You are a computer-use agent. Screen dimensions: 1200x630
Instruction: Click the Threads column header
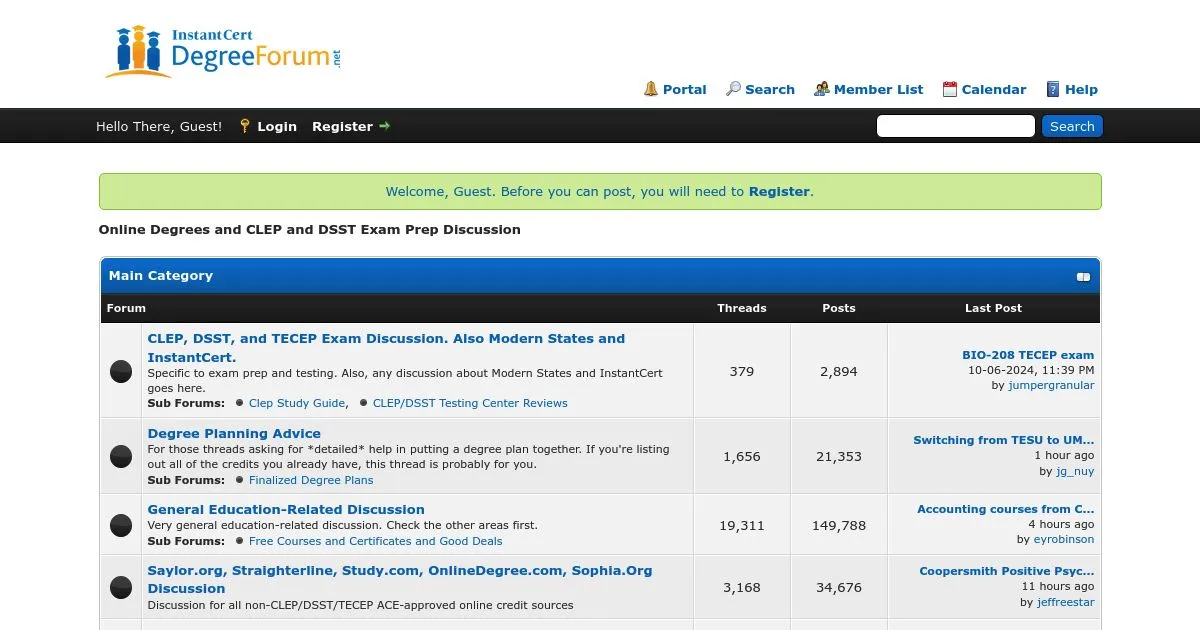(x=742, y=308)
